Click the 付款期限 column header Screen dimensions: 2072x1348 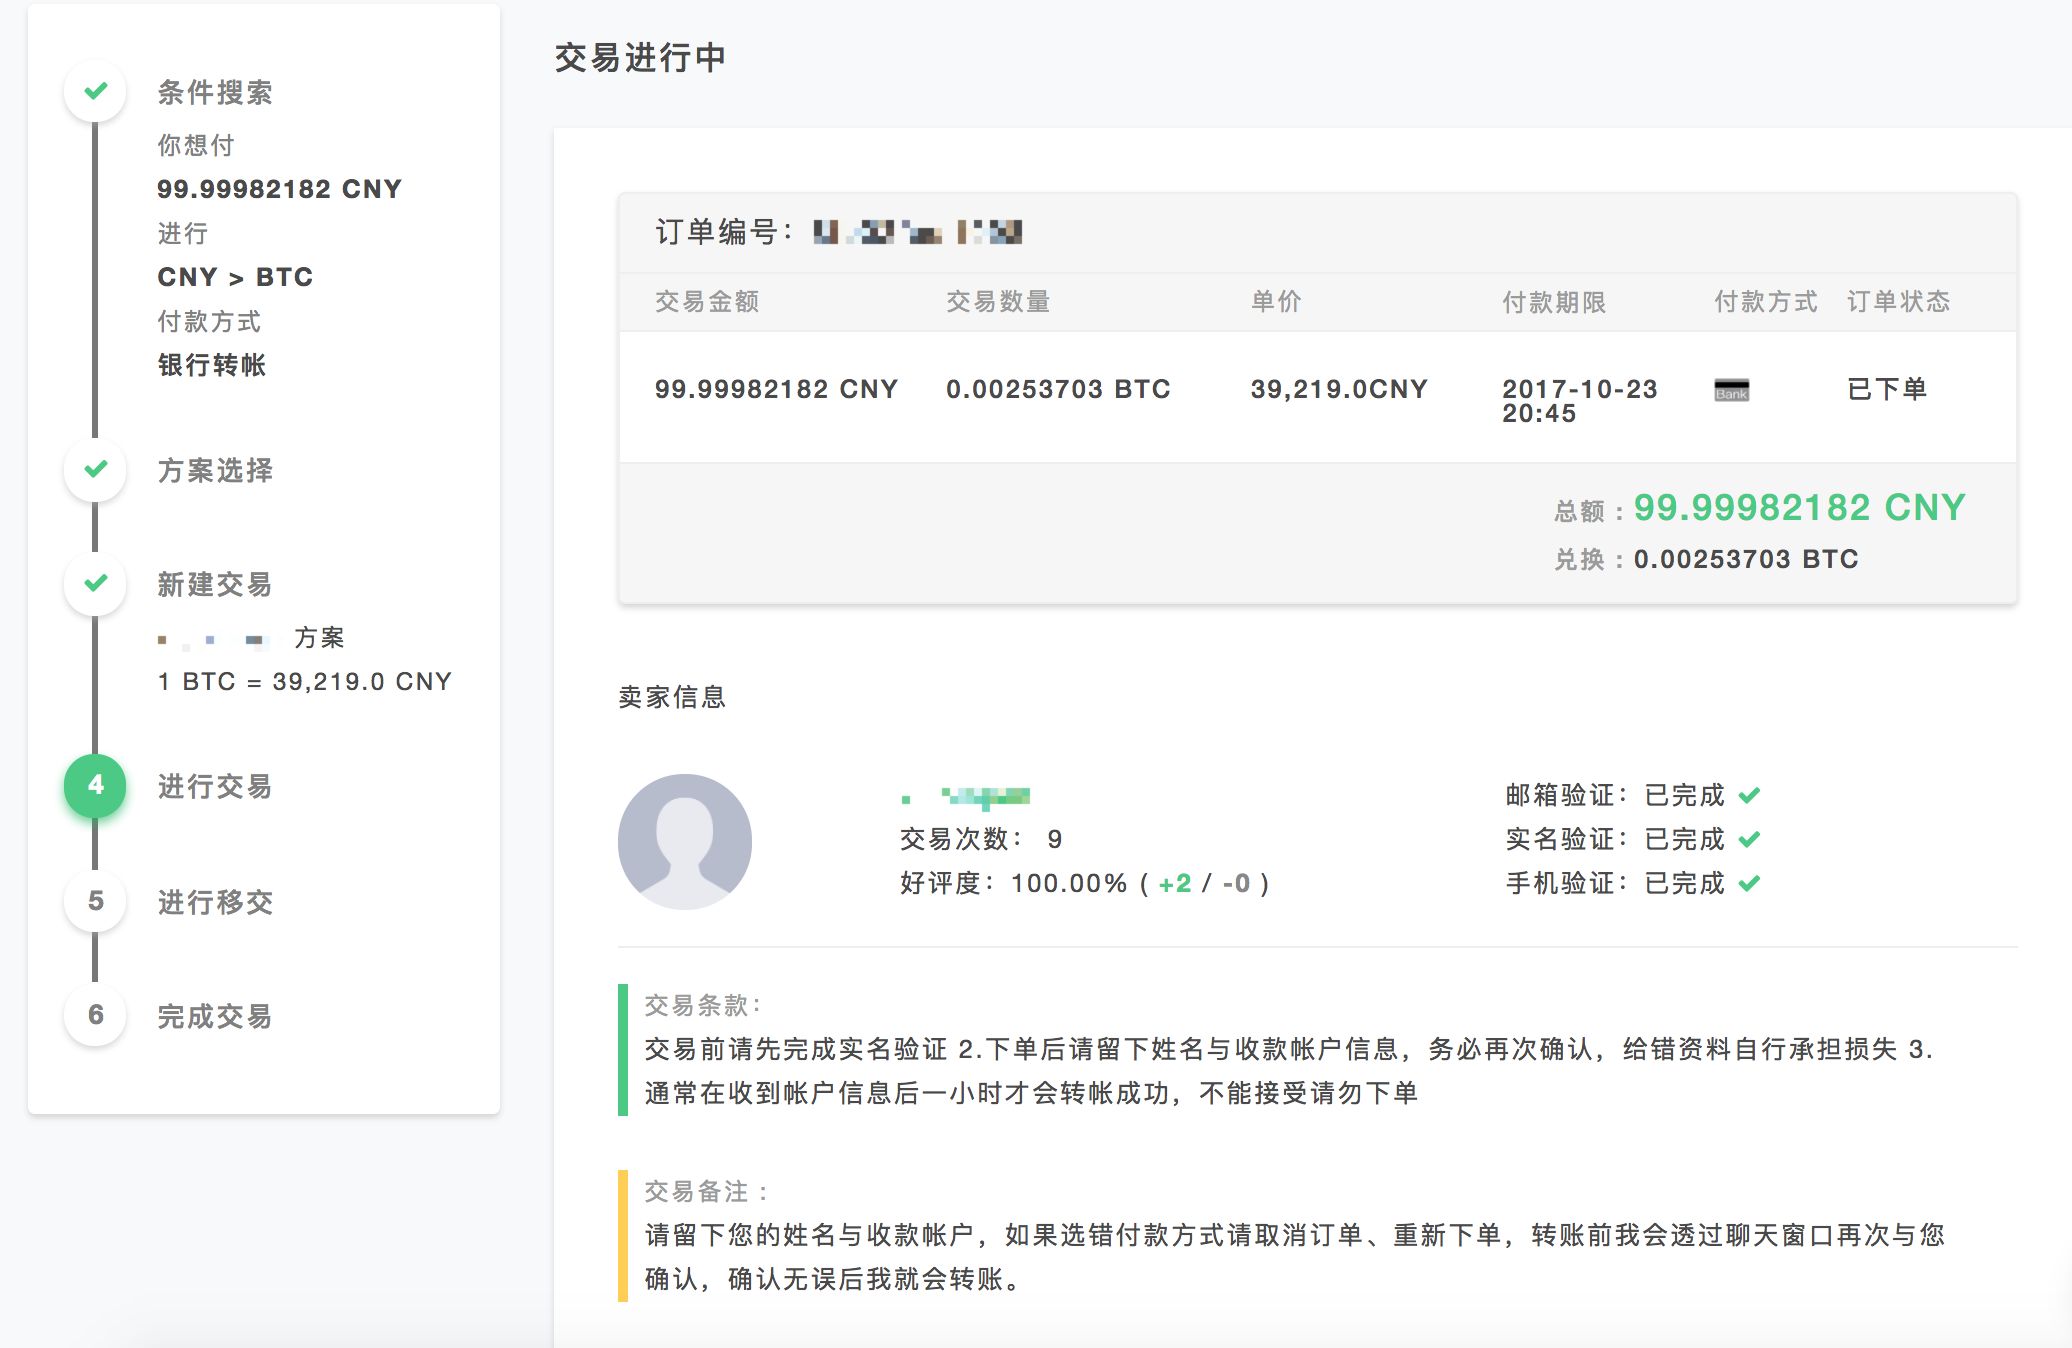click(x=1553, y=302)
